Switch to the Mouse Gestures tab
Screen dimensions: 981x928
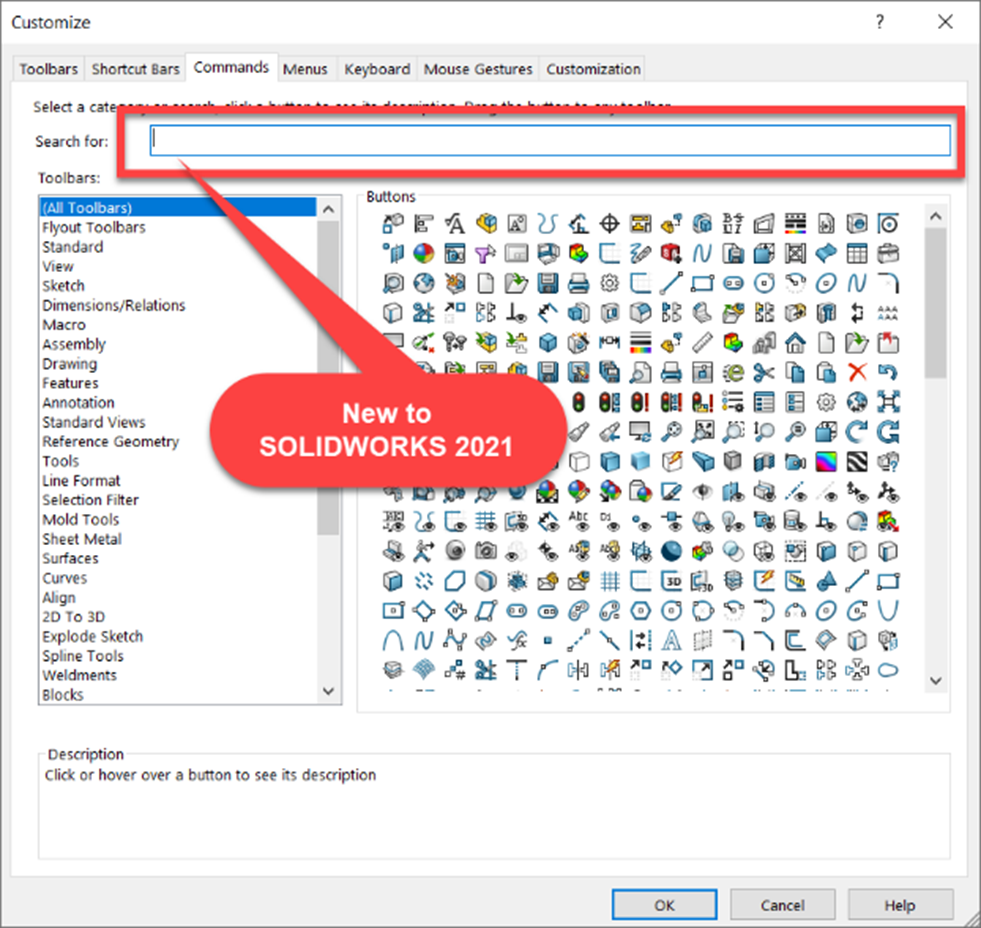click(478, 69)
